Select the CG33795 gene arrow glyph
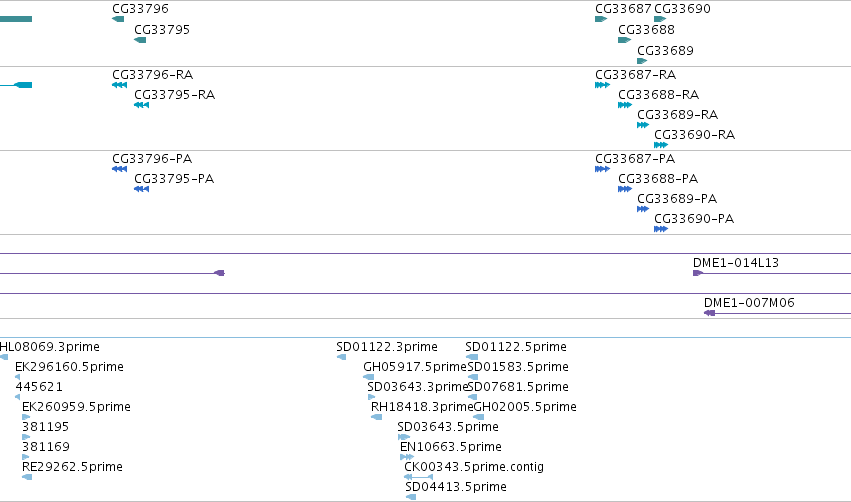 coord(140,40)
